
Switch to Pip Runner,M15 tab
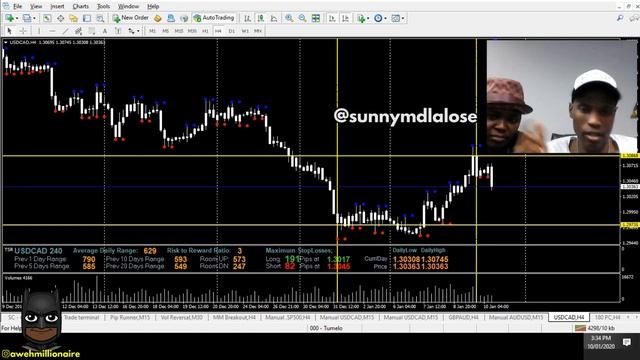pos(130,317)
